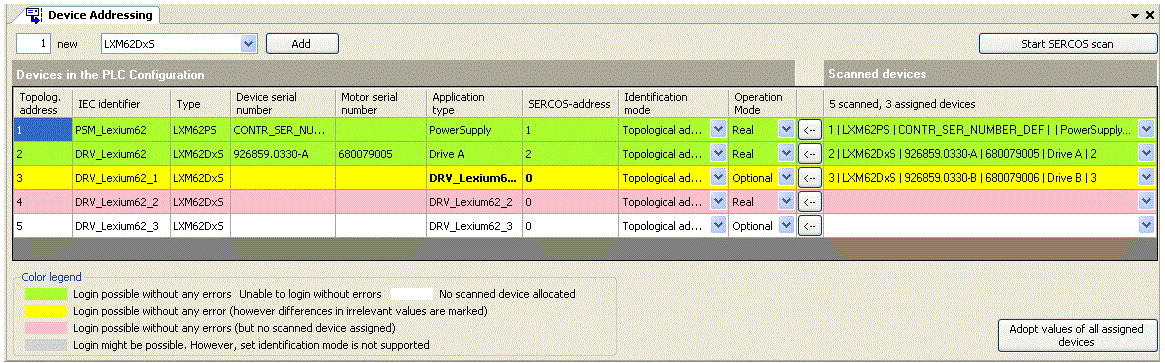Close the Device Addressing panel

pos(1150,15)
